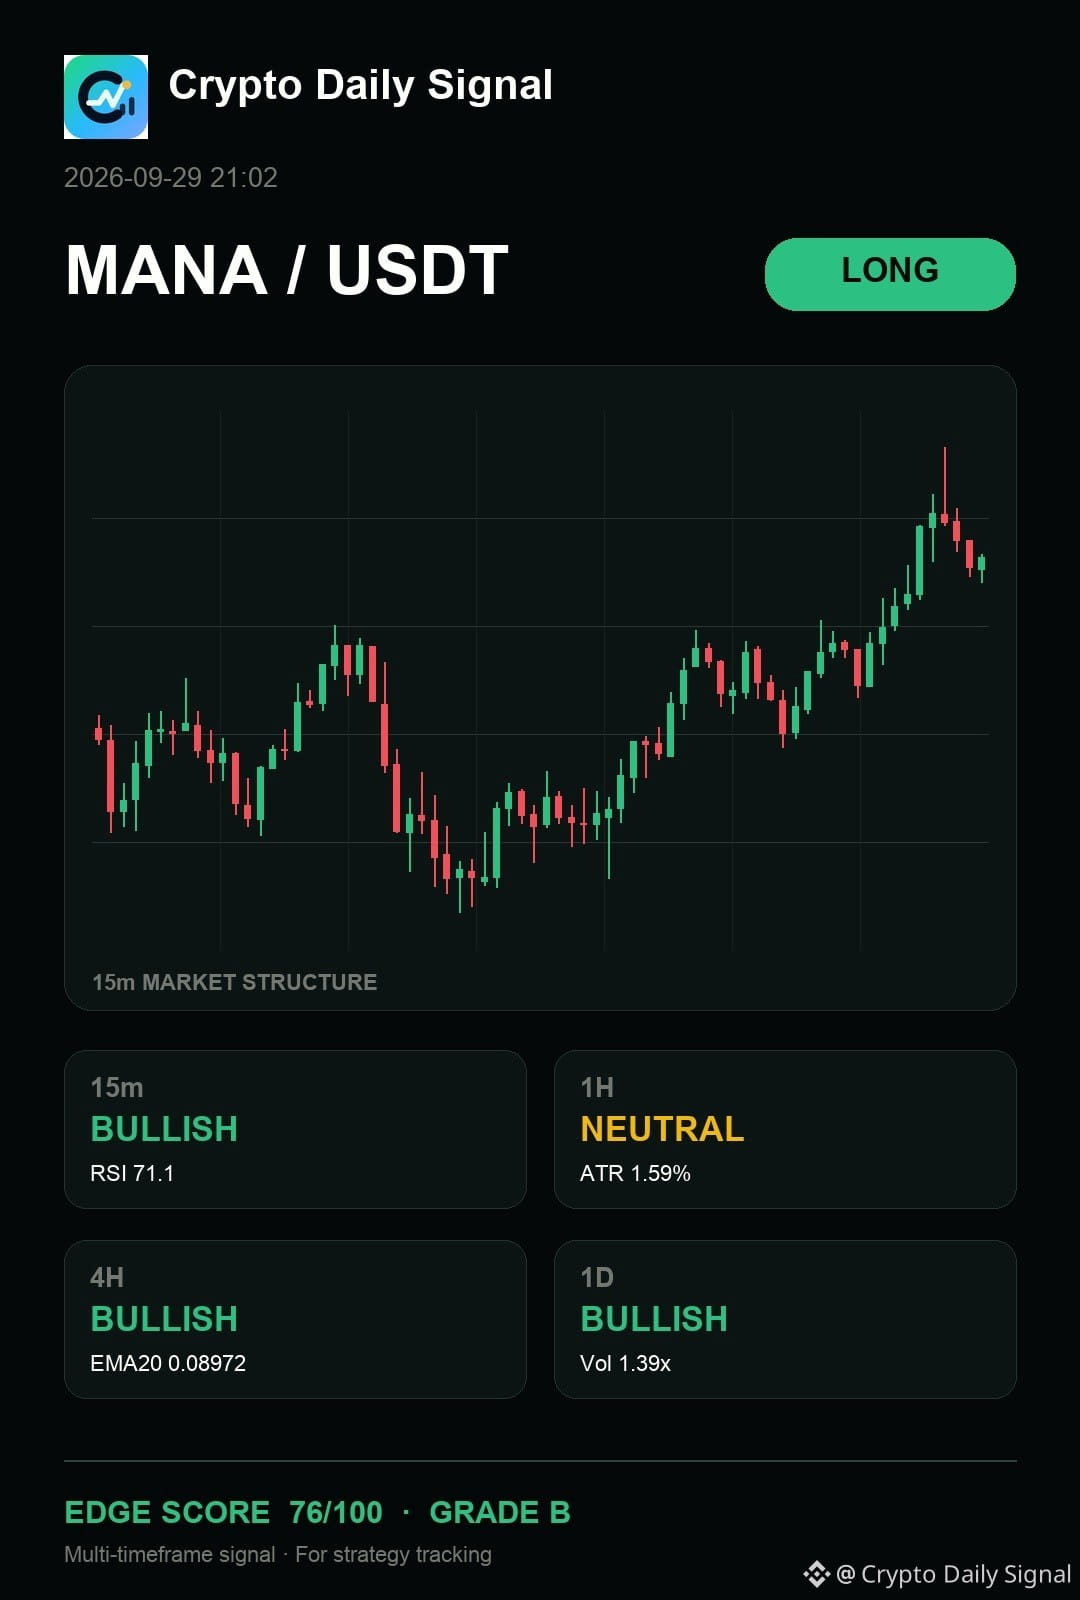Click the last green candle on chart
1080x1600 pixels.
tap(982, 566)
